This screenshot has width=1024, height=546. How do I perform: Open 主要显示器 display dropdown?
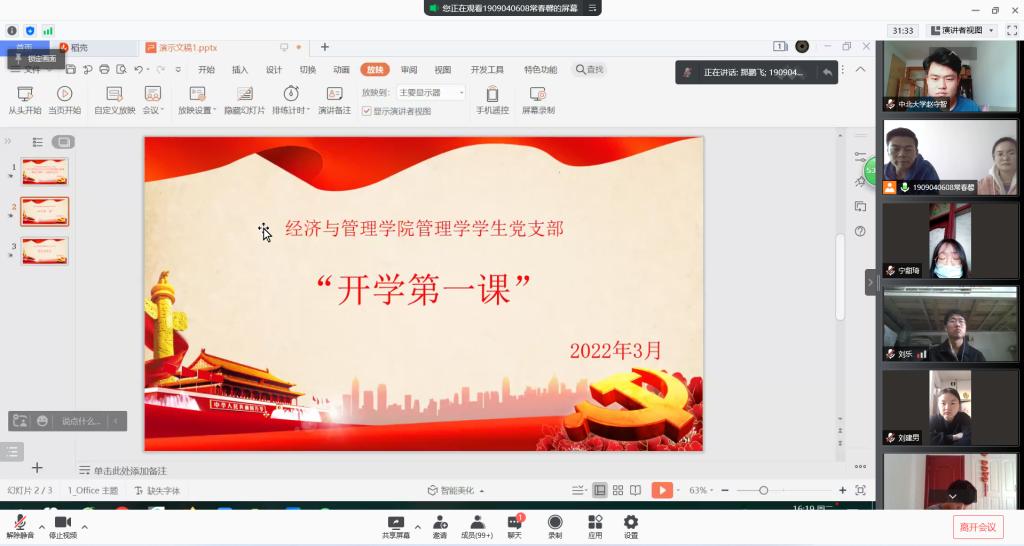[430, 92]
